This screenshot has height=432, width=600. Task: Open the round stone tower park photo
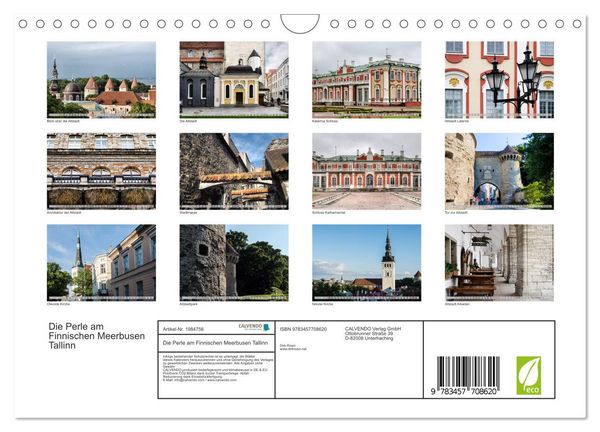pyautogui.click(x=234, y=262)
